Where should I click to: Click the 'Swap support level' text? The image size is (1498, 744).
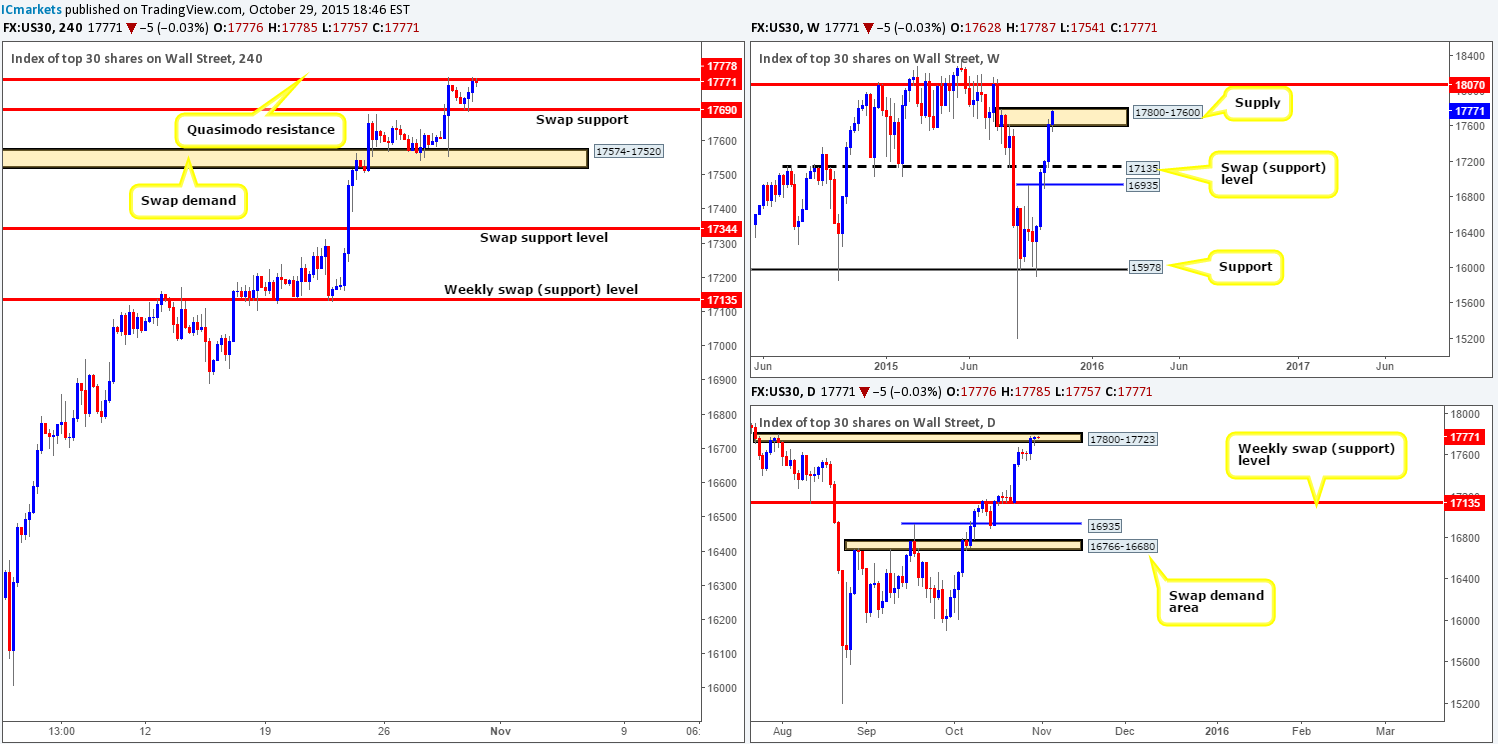[543, 238]
